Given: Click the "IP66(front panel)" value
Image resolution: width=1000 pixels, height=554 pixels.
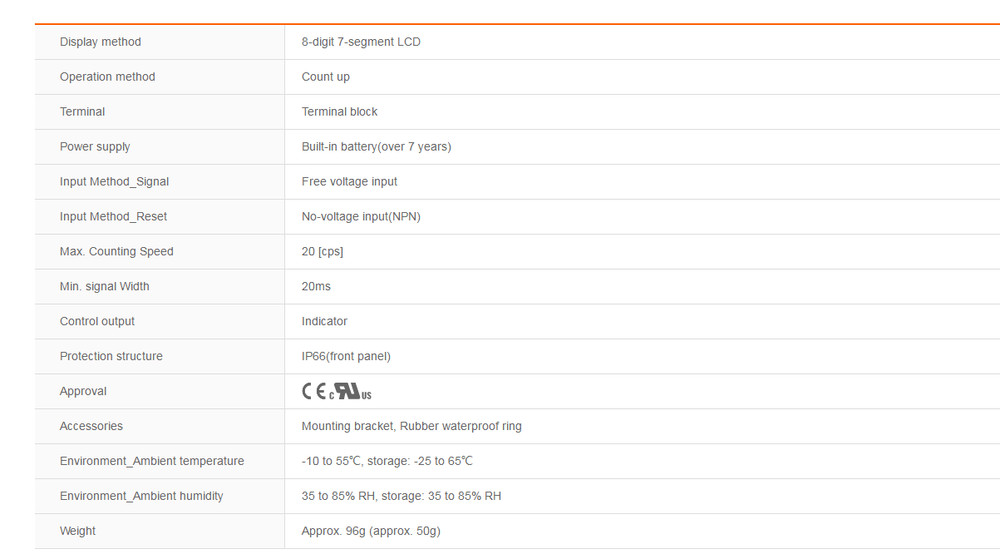Looking at the screenshot, I should pyautogui.click(x=346, y=357).
